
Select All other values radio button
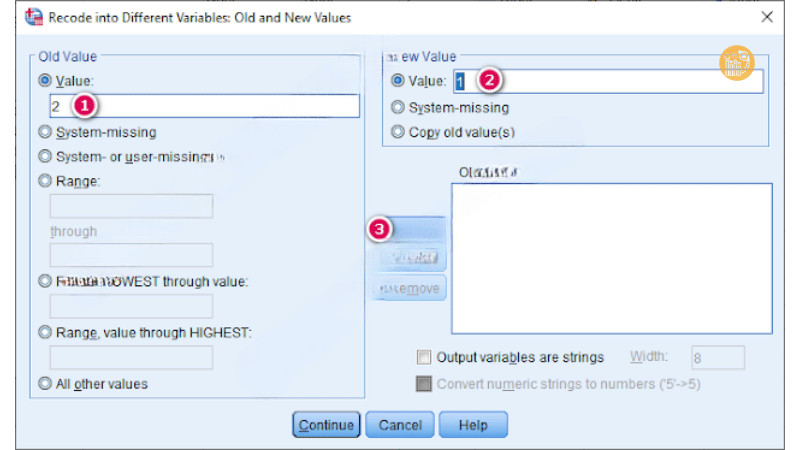(44, 383)
